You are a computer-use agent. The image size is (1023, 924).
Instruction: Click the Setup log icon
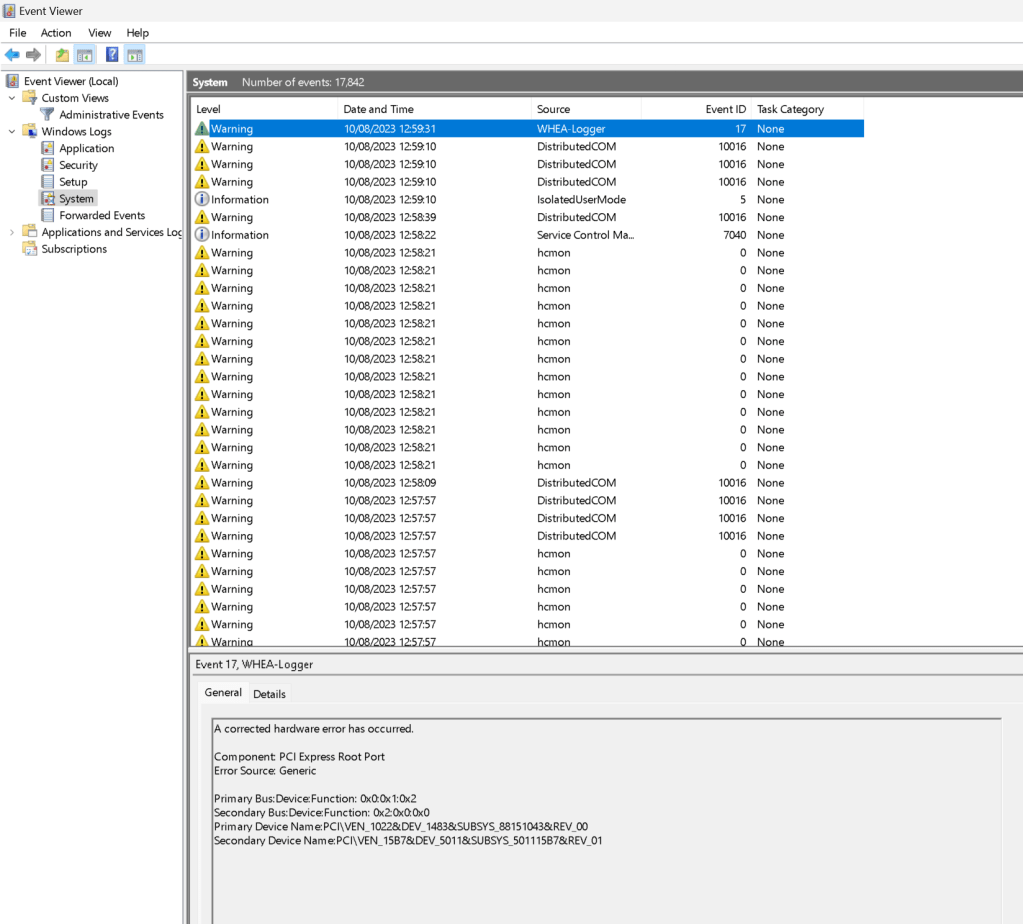click(x=48, y=181)
